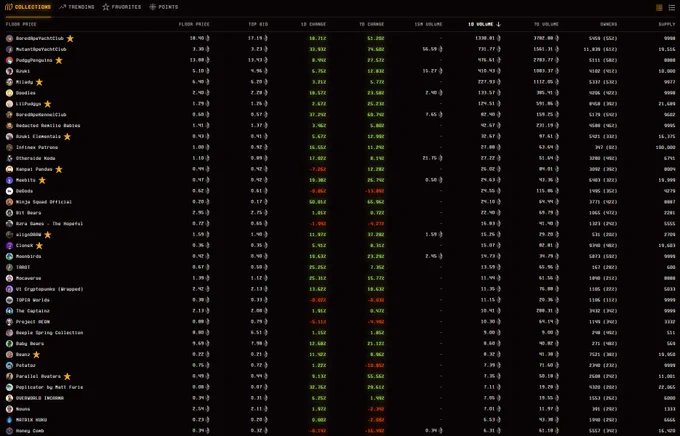The image size is (680, 436).
Task: Open the Baby Bears collection name
Action: pyautogui.click(x=30, y=344)
